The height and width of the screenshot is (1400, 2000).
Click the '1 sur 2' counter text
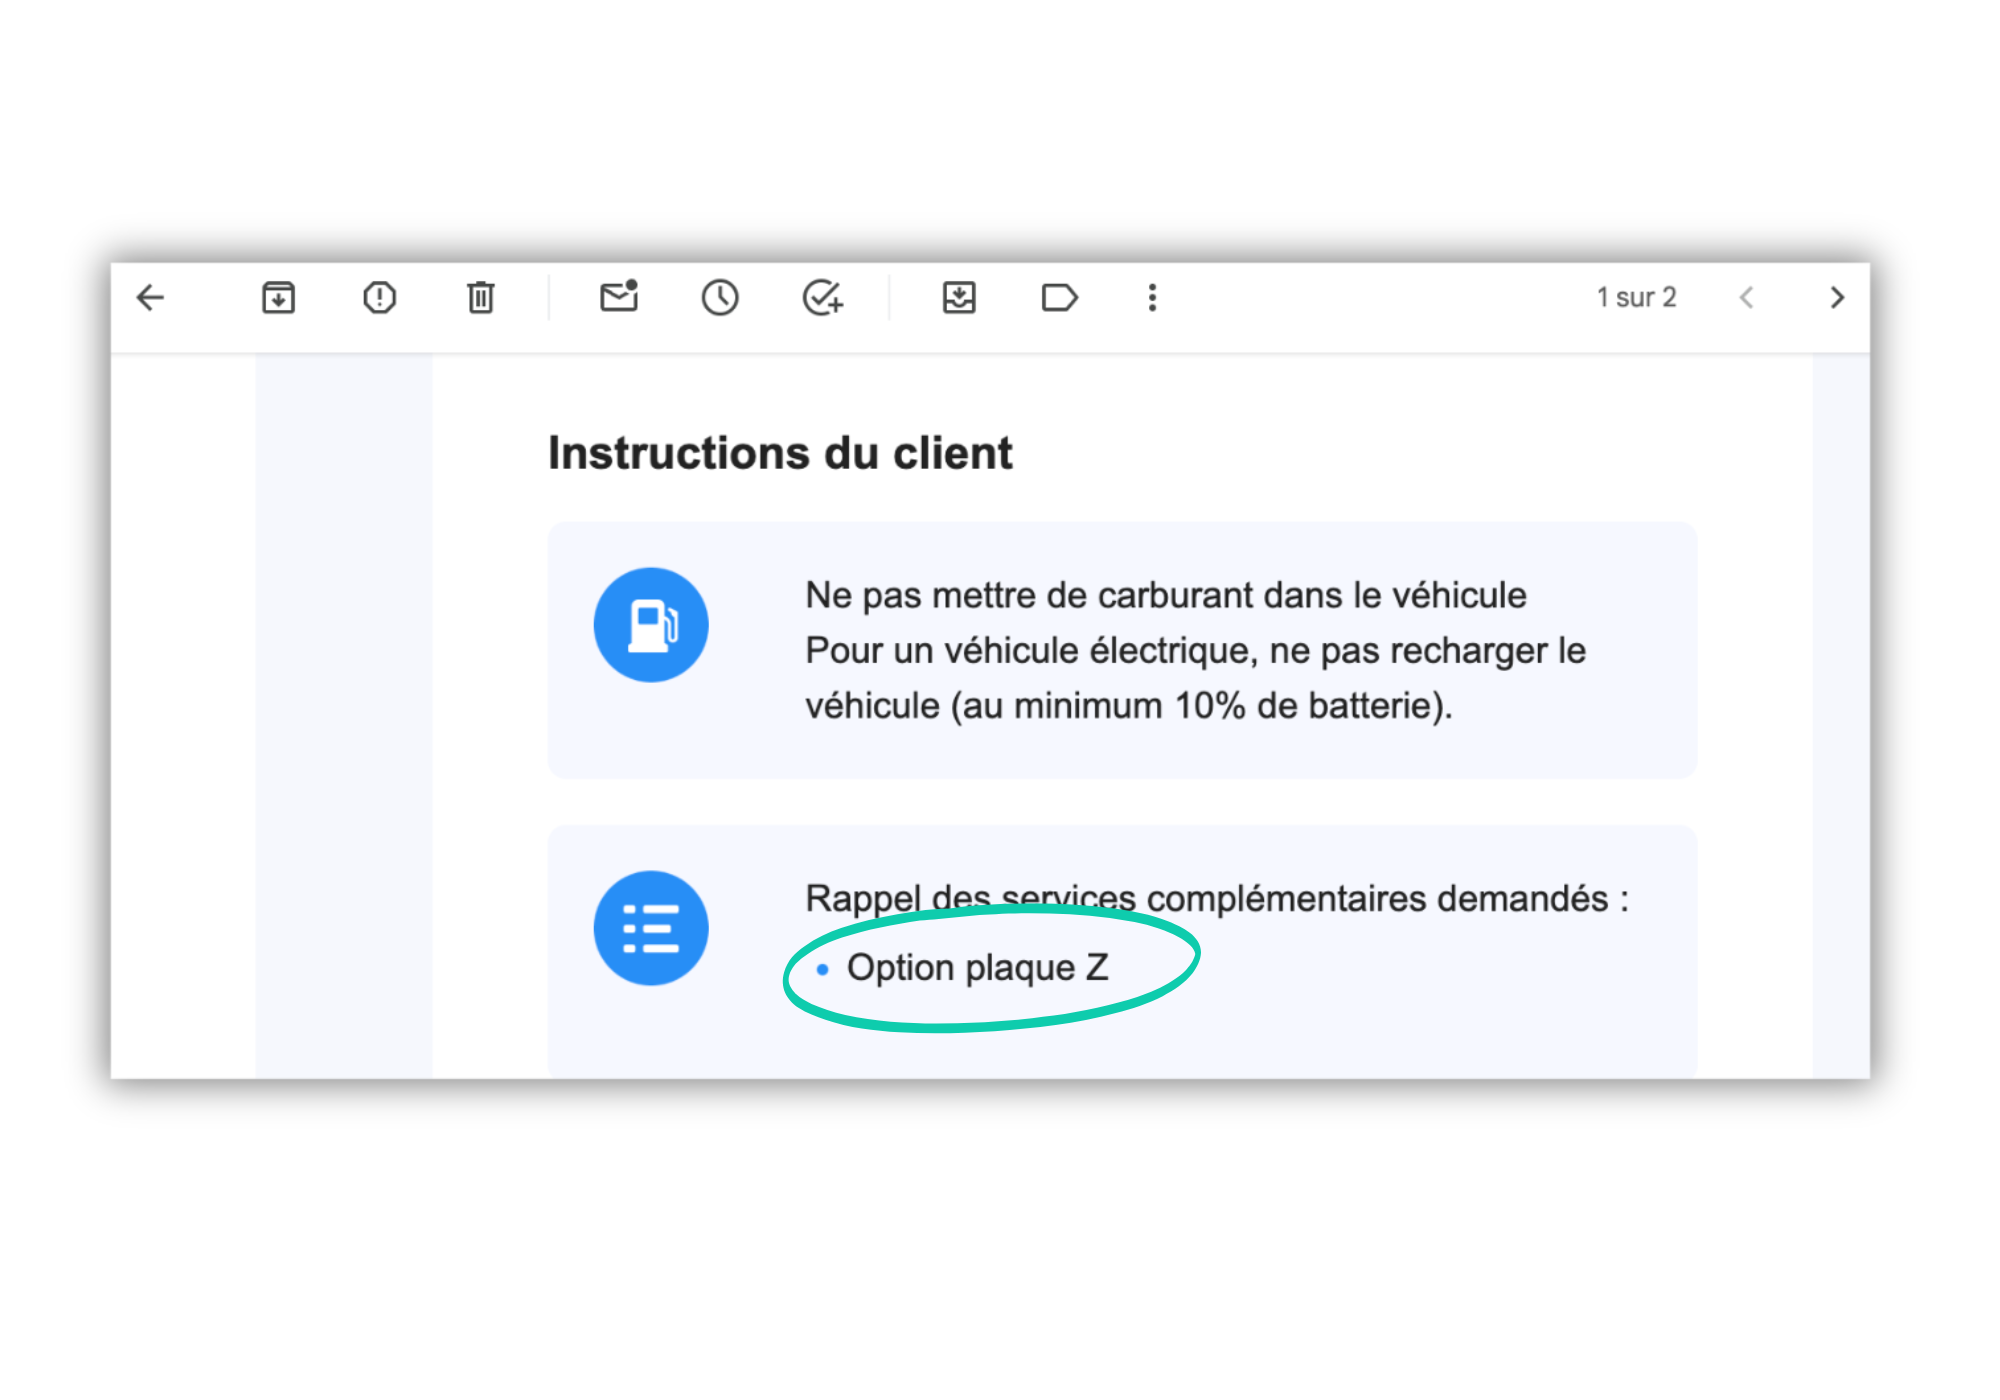point(1636,297)
